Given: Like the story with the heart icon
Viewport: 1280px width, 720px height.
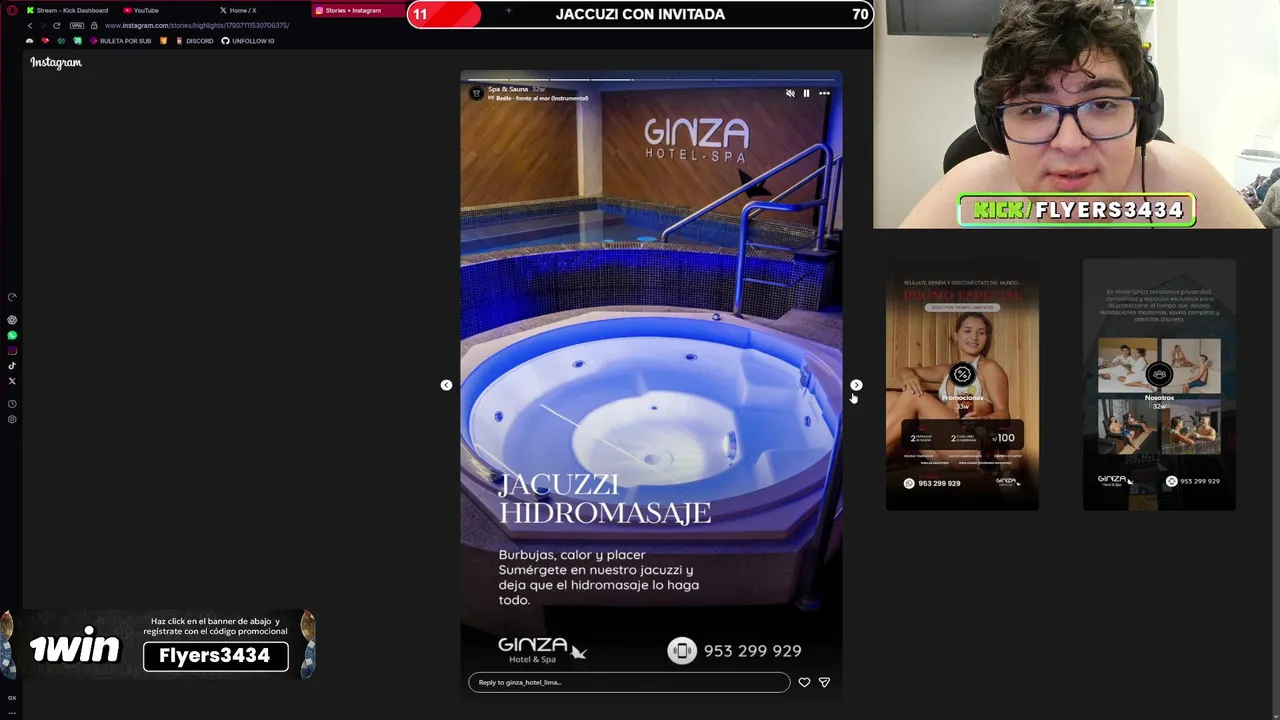Looking at the screenshot, I should point(804,682).
